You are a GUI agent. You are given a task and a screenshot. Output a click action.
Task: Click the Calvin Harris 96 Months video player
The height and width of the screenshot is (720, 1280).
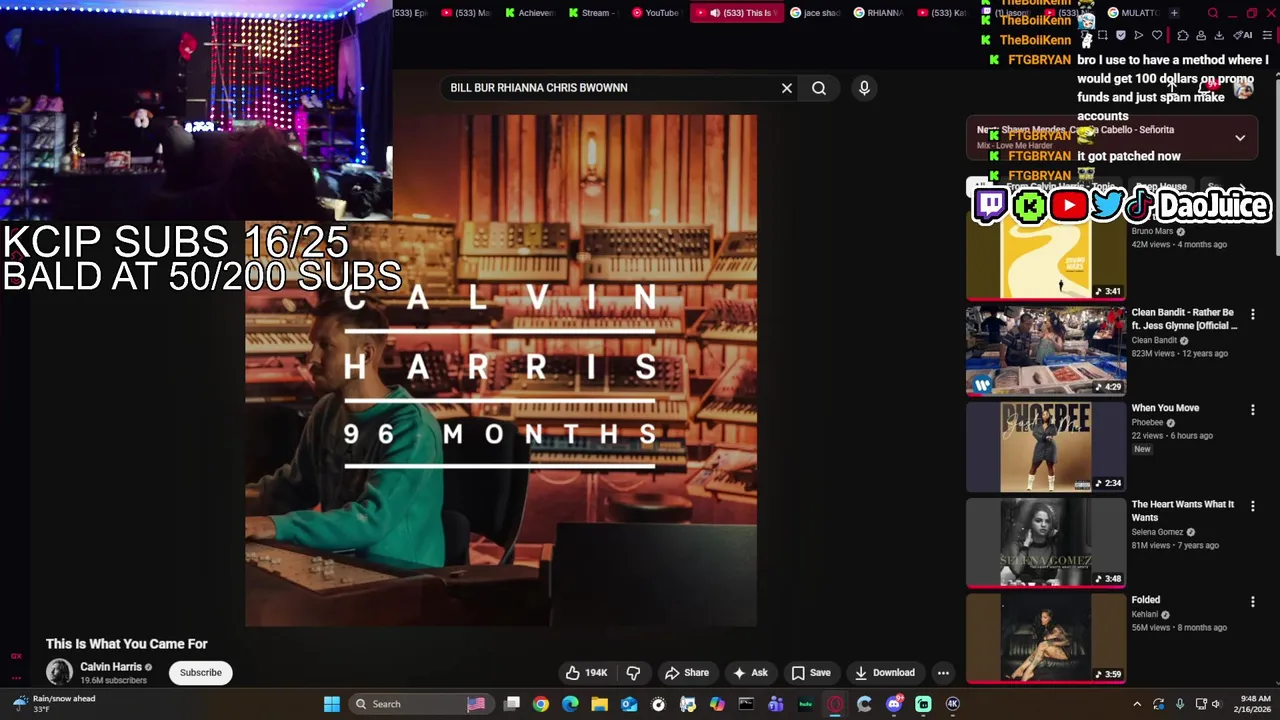tap(501, 370)
